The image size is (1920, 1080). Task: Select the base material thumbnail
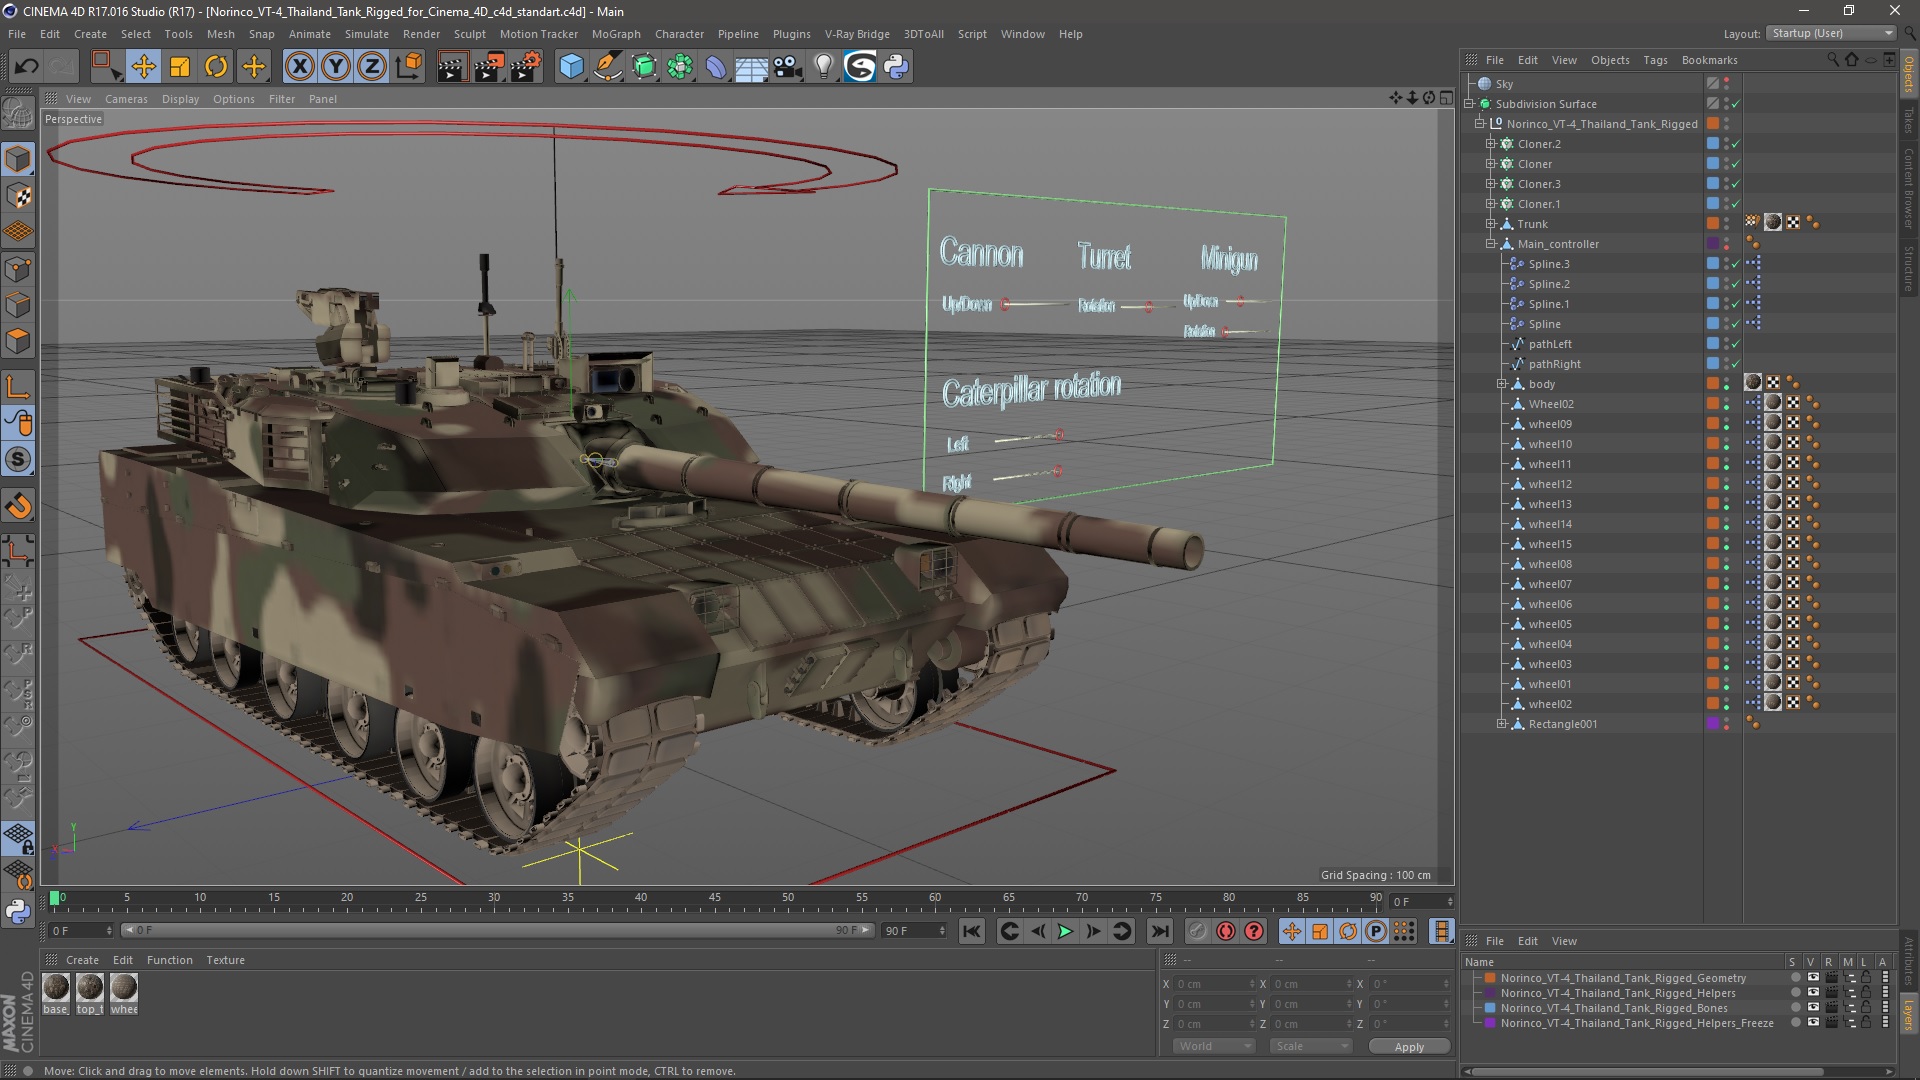pos(56,988)
